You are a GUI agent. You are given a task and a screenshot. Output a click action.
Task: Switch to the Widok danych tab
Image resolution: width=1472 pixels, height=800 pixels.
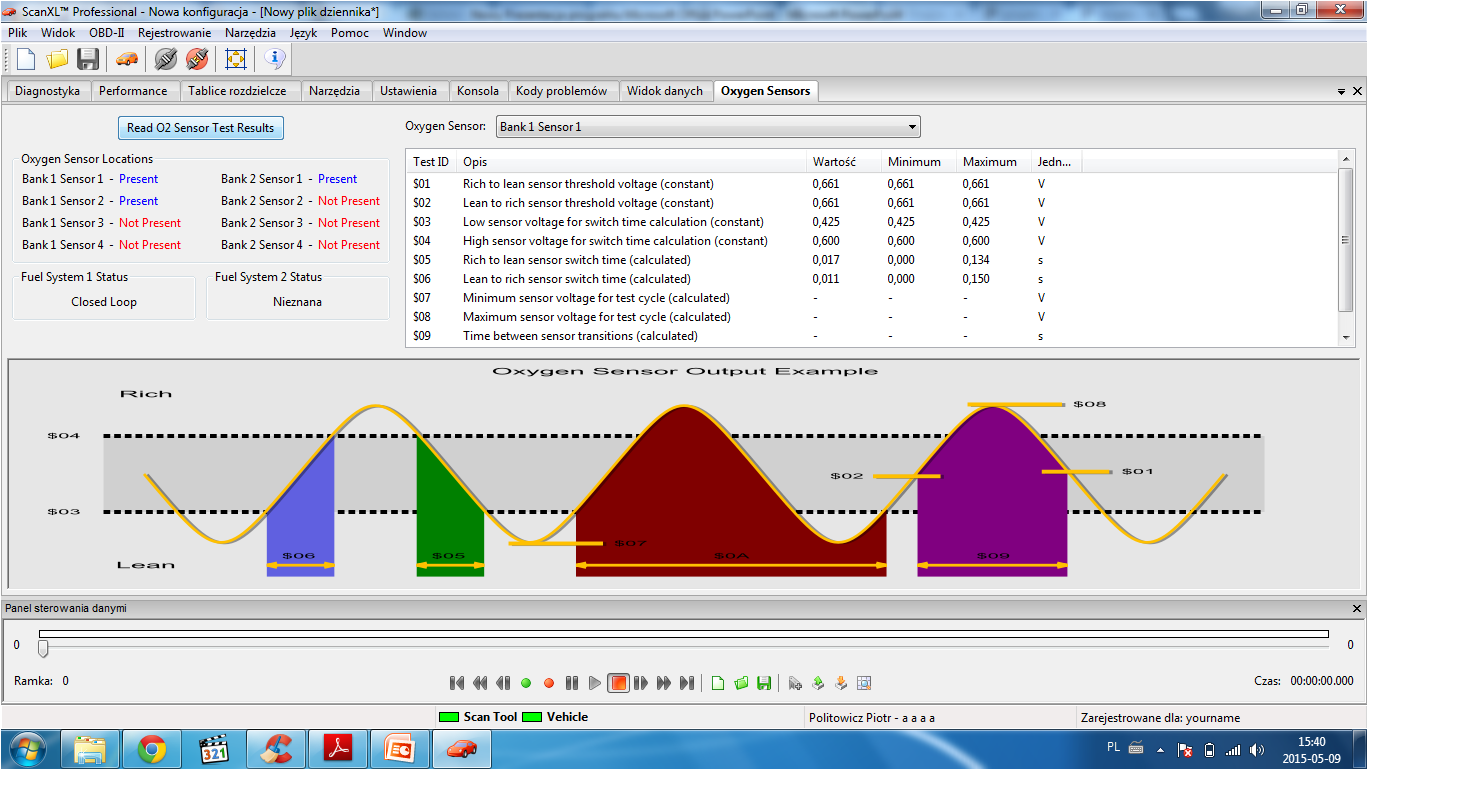click(665, 91)
